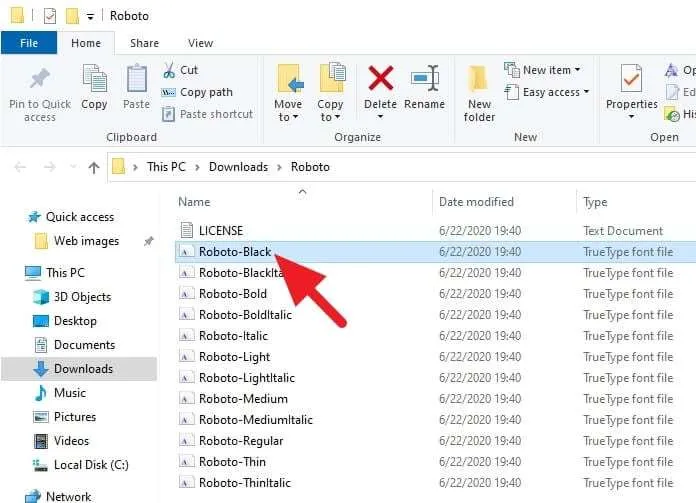The width and height of the screenshot is (696, 503).
Task: Click the Paste clipboard icon
Action: point(136,78)
